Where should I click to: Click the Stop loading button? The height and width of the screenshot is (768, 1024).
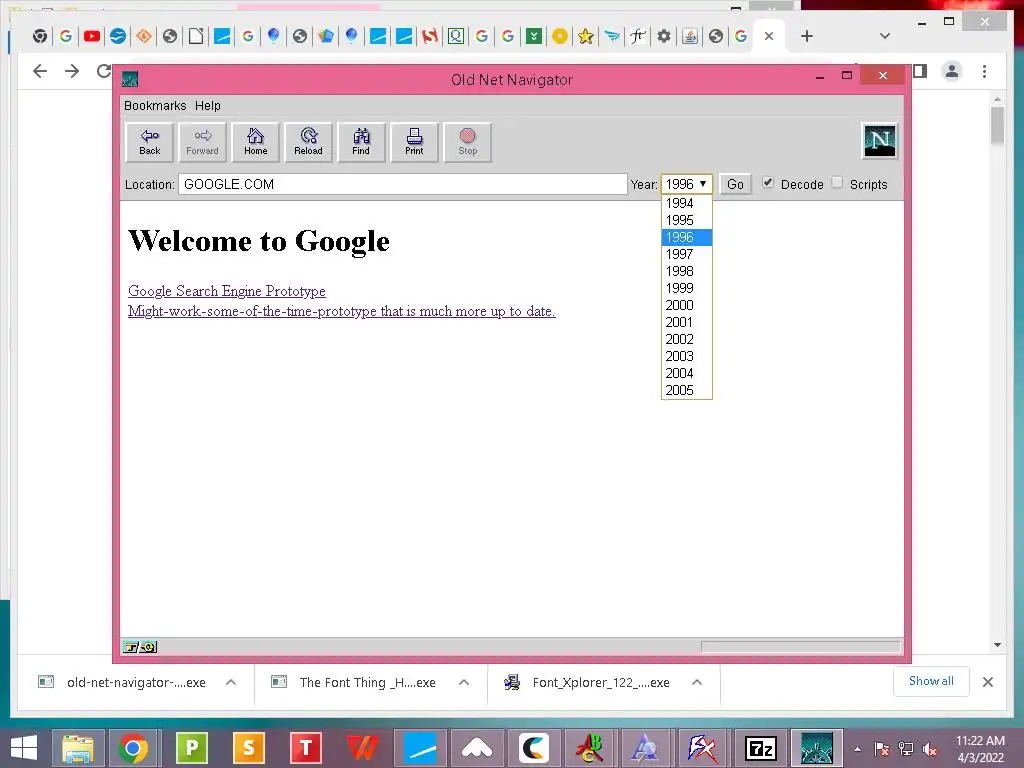click(468, 142)
